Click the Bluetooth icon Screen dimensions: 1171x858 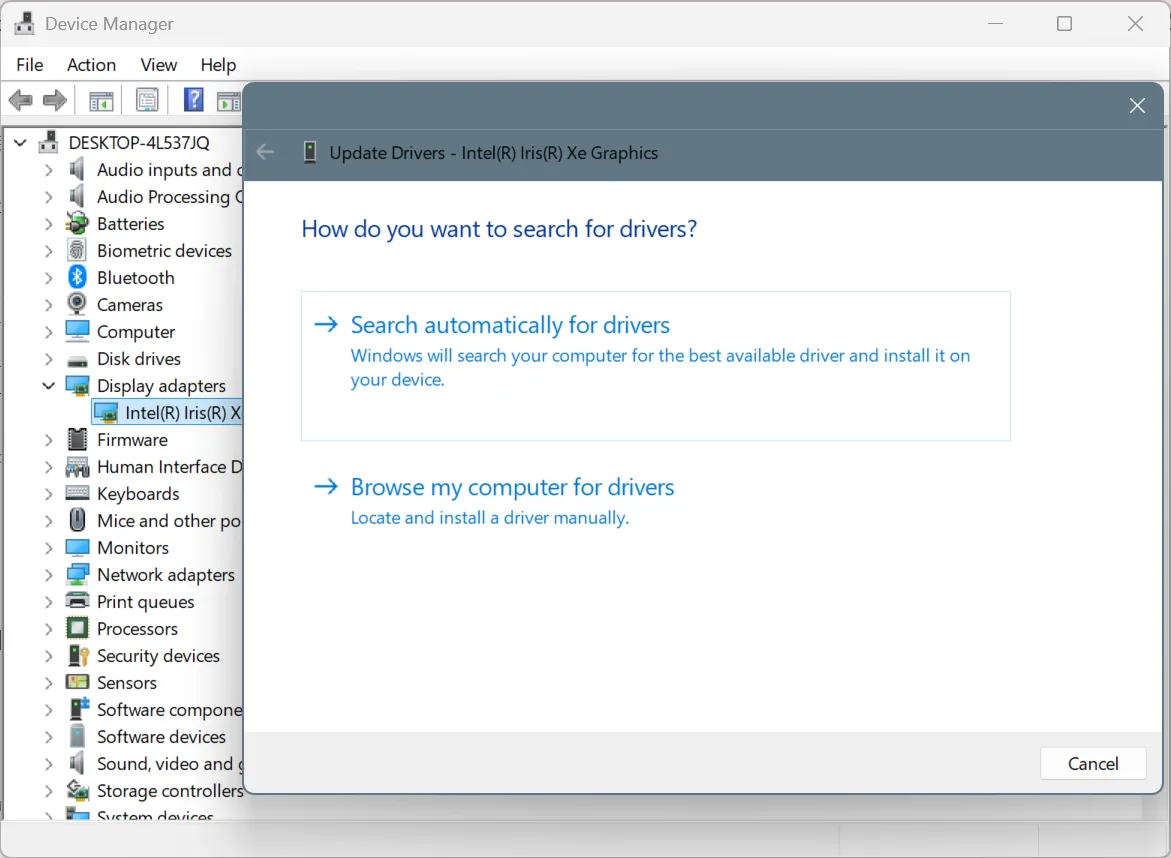(77, 277)
